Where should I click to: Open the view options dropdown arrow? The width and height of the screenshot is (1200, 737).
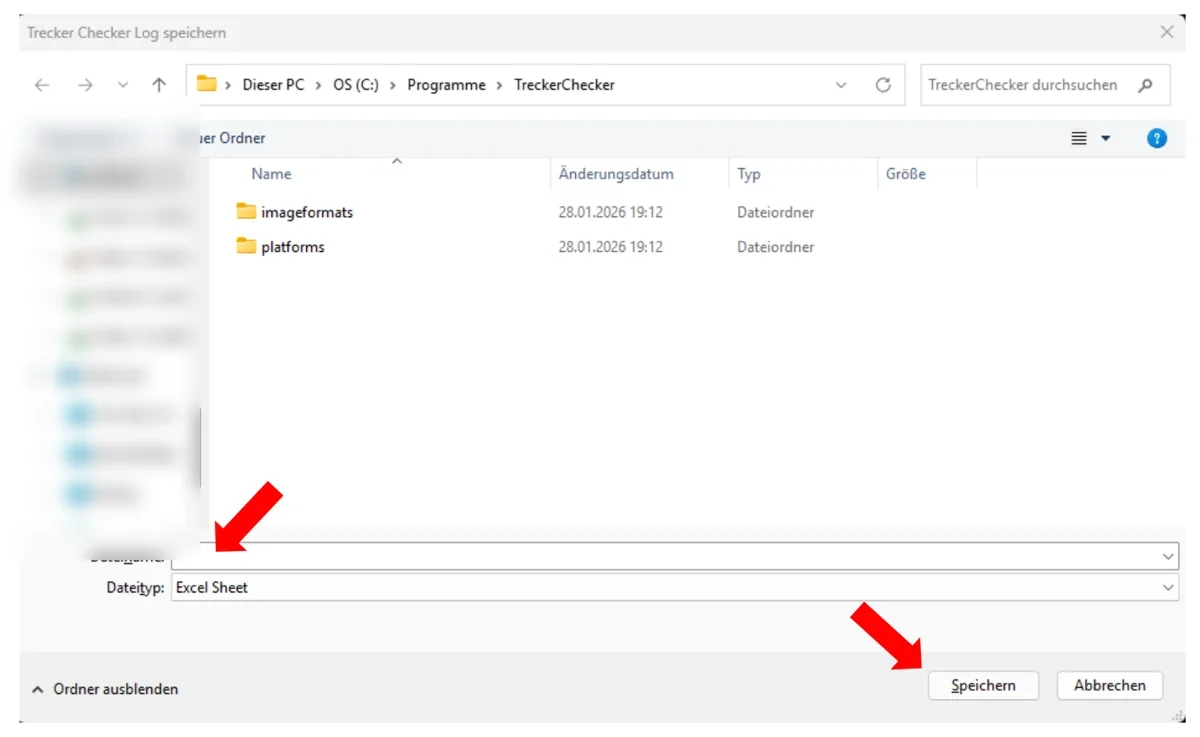(1106, 139)
